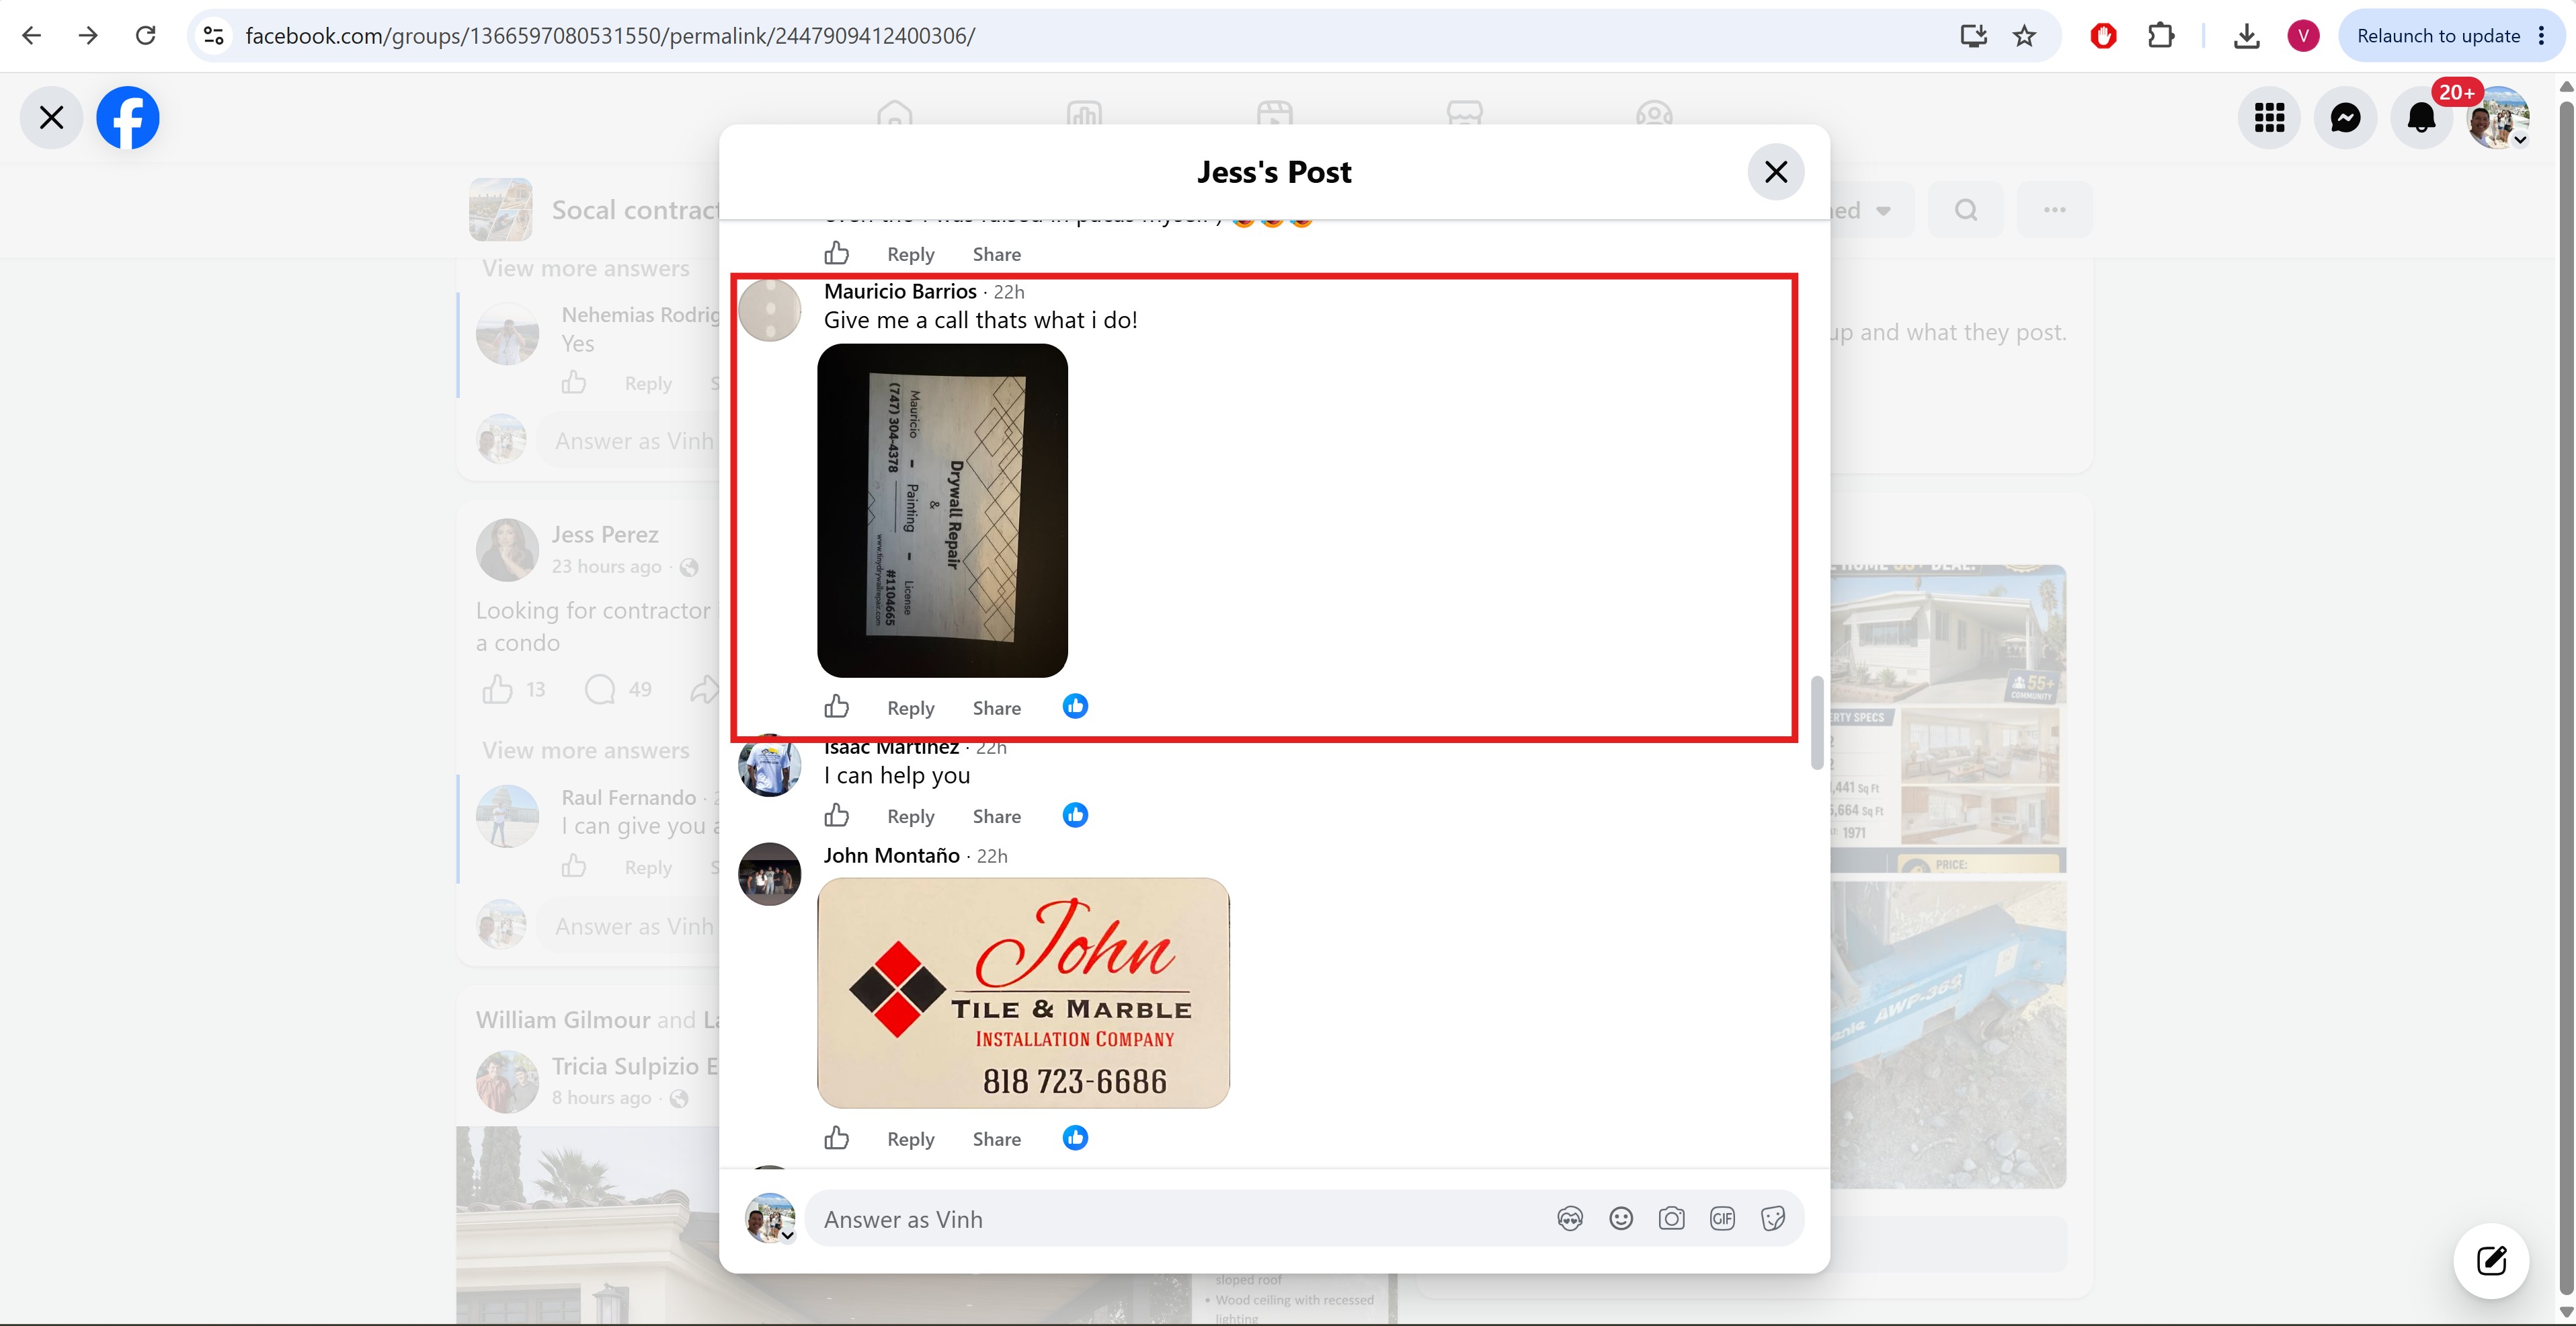Open the browser Extensions puzzle menu
This screenshot has width=2576, height=1326.
[2161, 36]
